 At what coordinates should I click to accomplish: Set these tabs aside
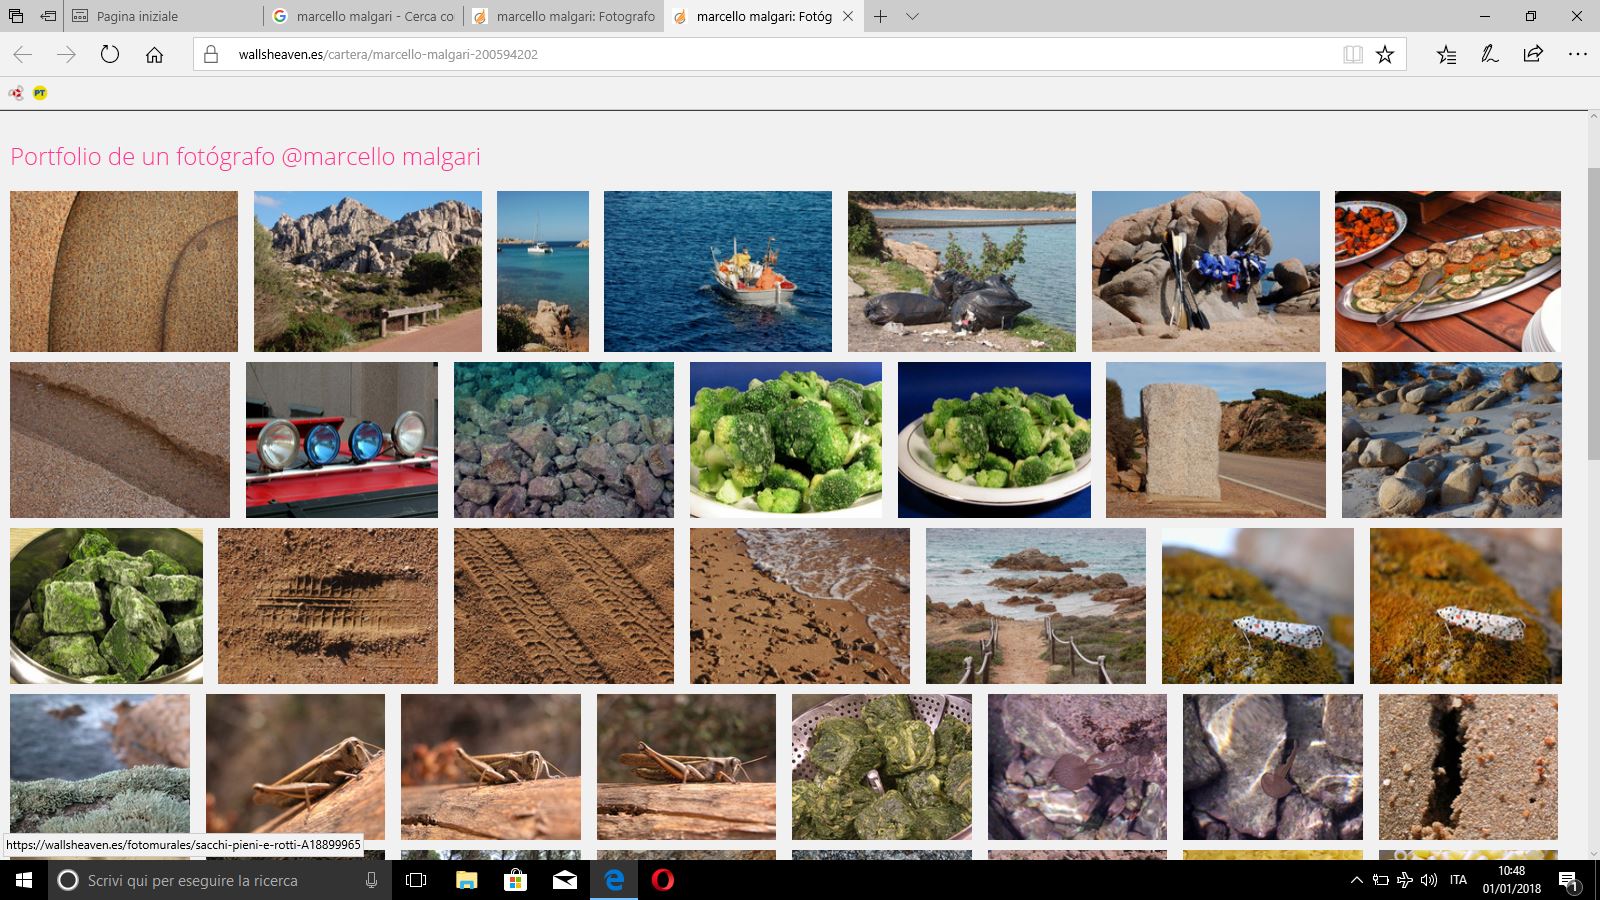pos(48,16)
